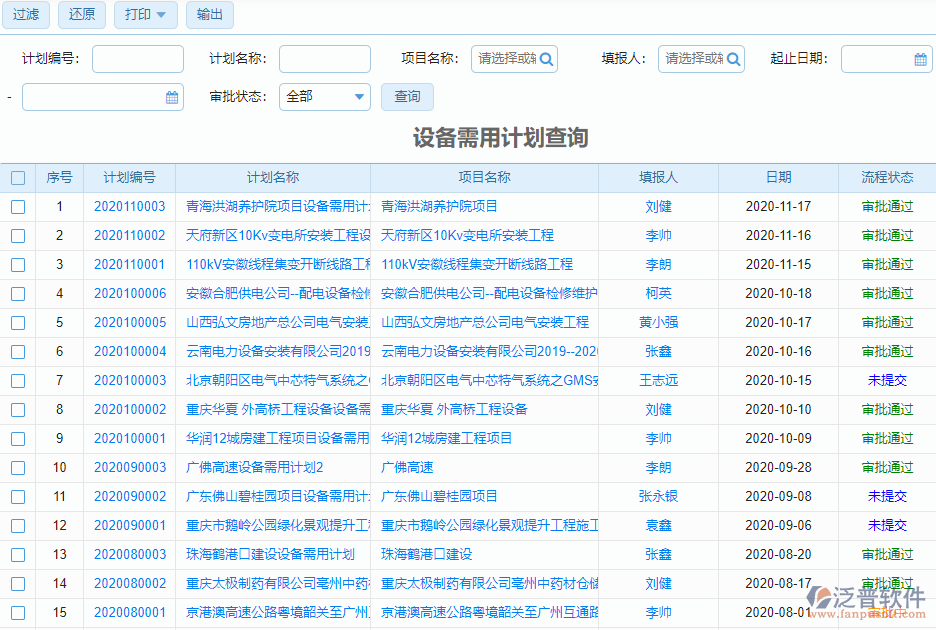Click the magnifier icon beside 填报人 field
936x630 pixels.
coord(731,59)
